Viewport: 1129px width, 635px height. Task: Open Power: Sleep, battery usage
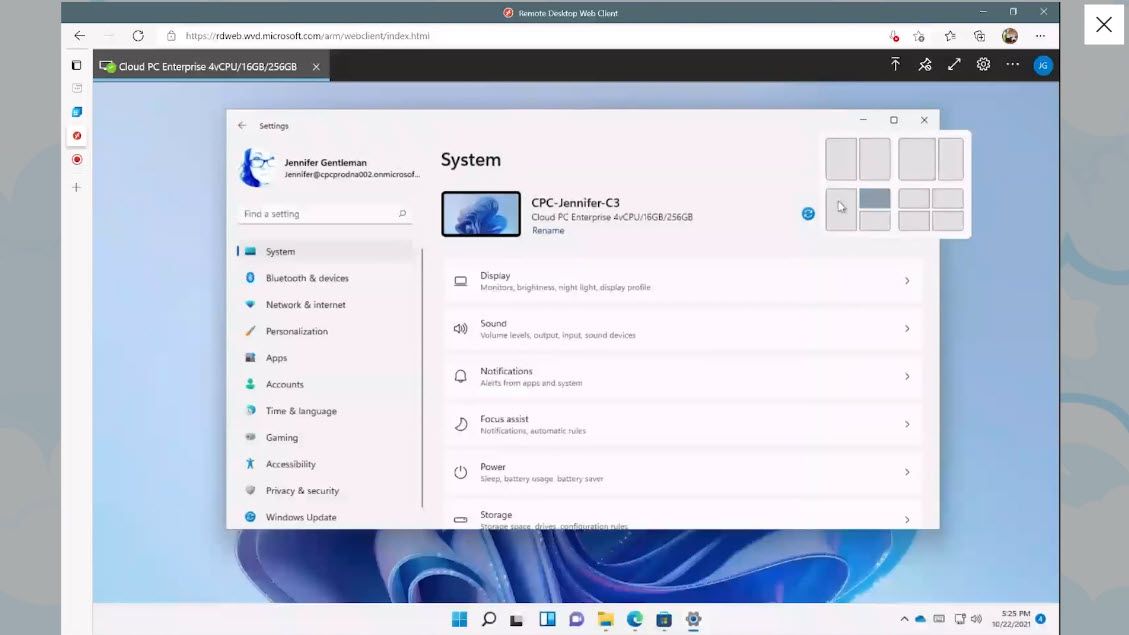pos(683,472)
